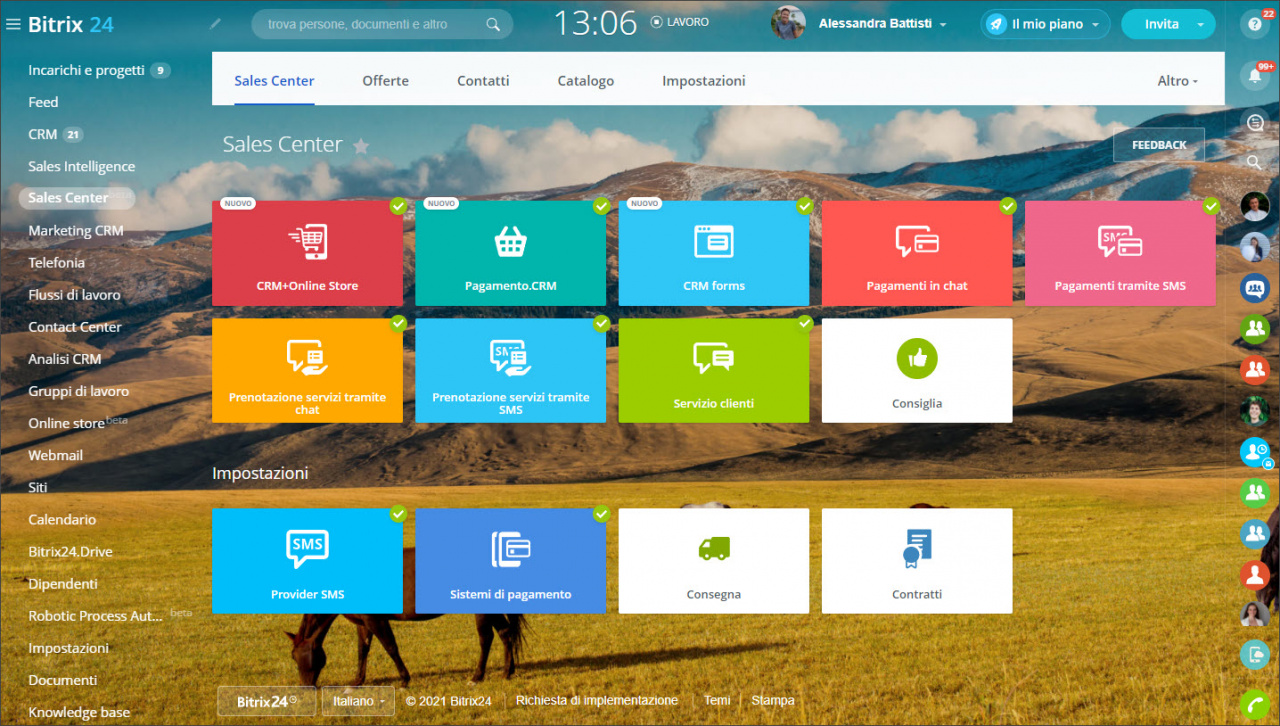Click the Consiglia thumbs-up tile

[x=917, y=371]
